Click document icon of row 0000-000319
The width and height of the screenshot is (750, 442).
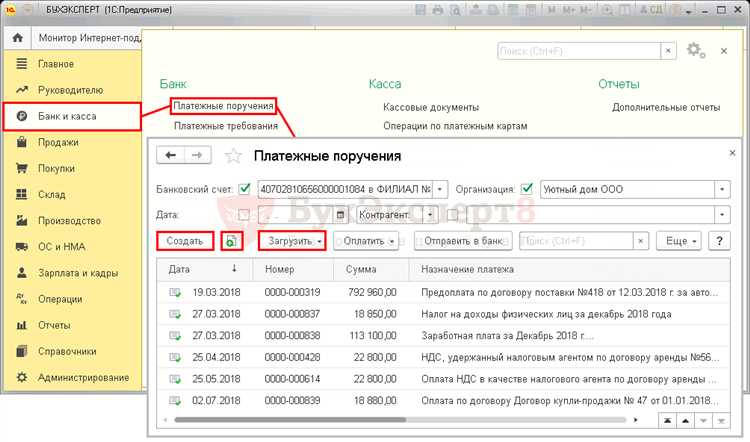click(175, 292)
